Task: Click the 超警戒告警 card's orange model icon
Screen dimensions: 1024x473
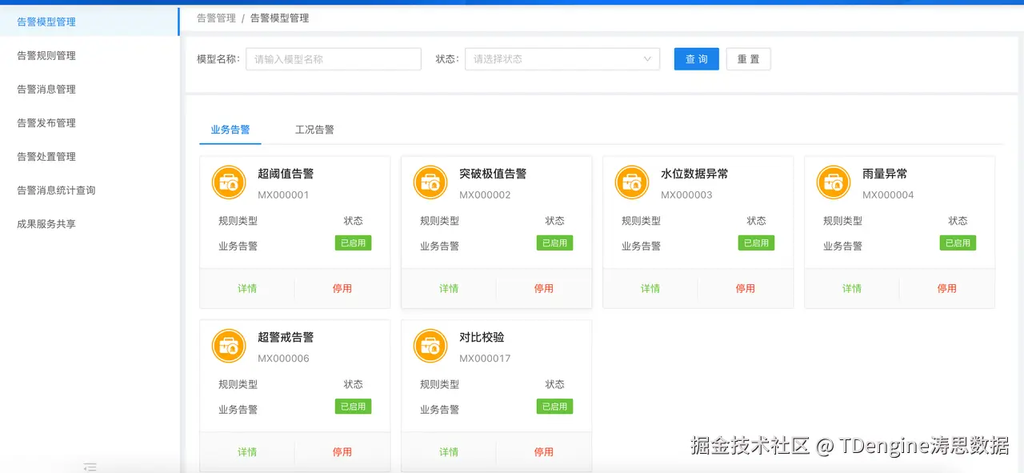Action: point(229,346)
